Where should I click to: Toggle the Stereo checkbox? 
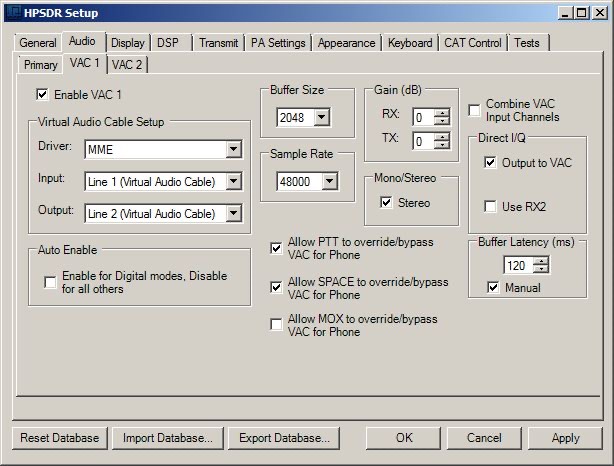coord(386,202)
